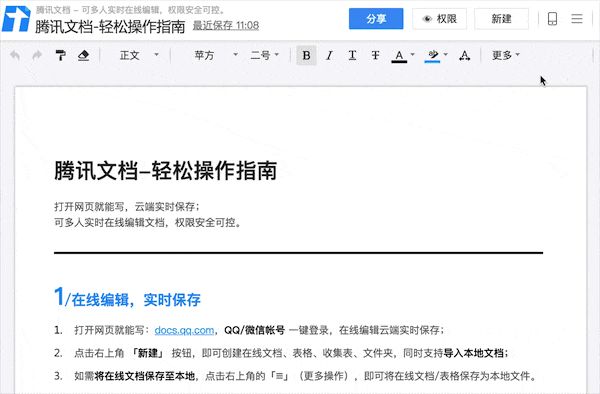Open the font color dropdown arrow
This screenshot has height=394, width=600.
pos(412,55)
